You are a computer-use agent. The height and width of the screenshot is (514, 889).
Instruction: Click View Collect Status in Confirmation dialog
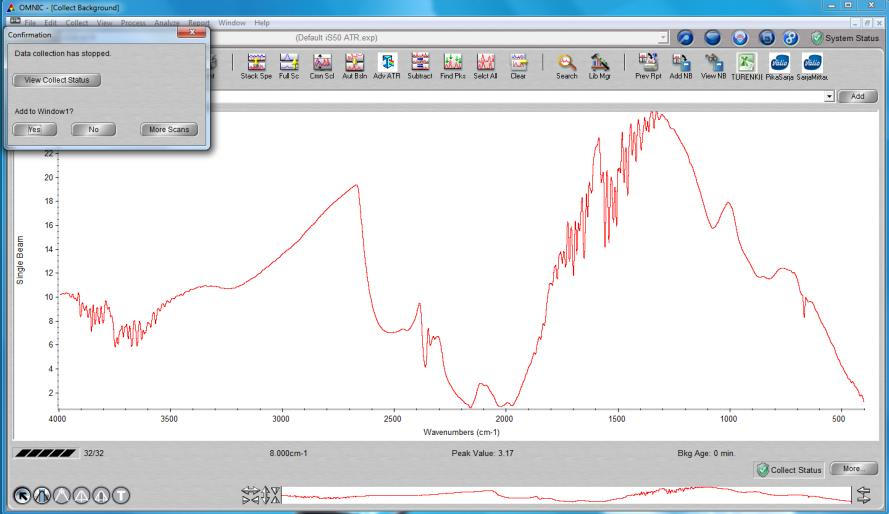(x=57, y=80)
